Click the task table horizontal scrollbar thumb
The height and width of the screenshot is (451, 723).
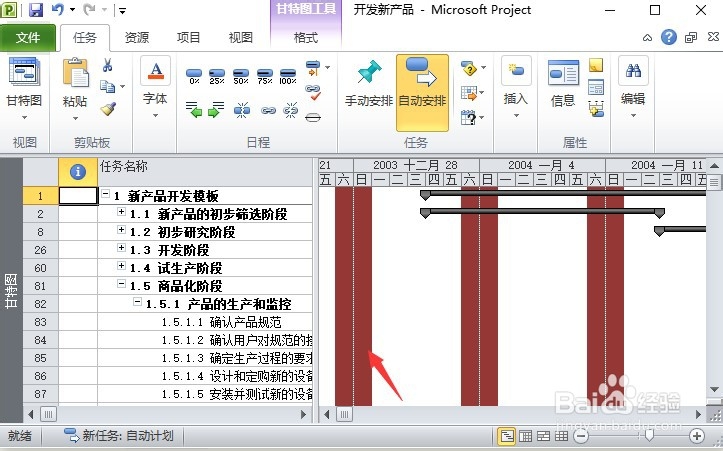[48, 414]
